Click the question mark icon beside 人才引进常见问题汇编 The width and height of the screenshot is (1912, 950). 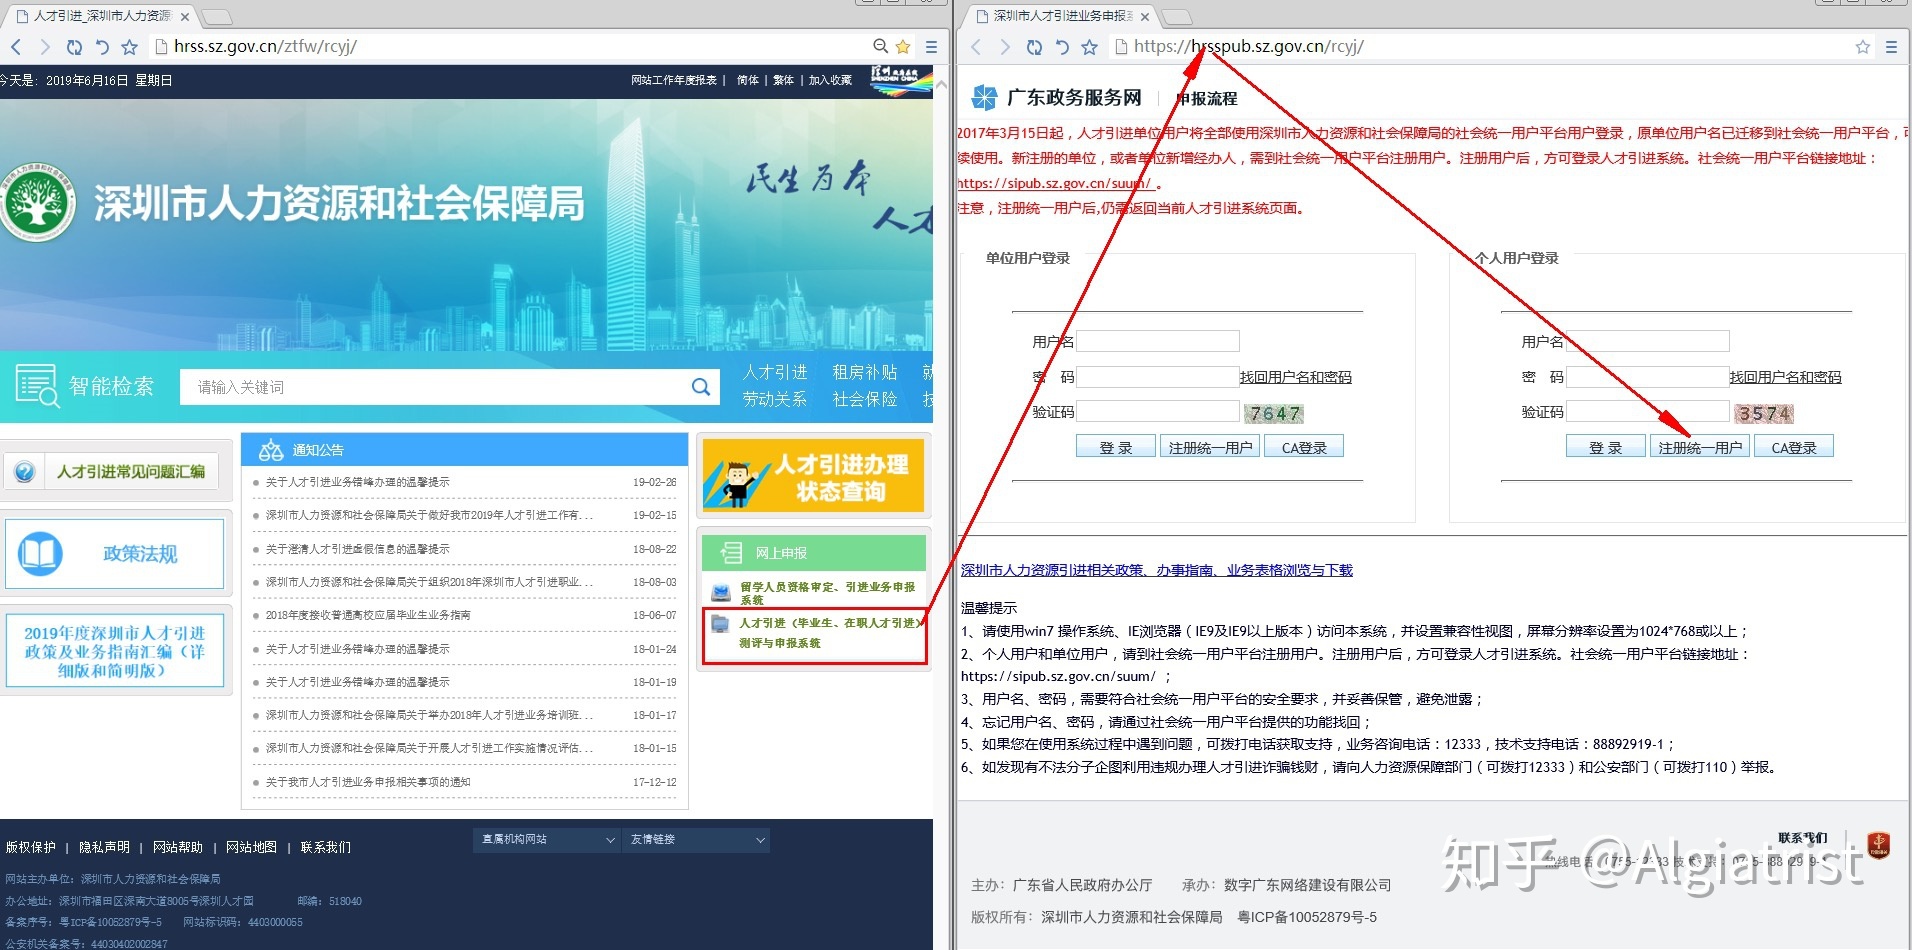tap(25, 471)
